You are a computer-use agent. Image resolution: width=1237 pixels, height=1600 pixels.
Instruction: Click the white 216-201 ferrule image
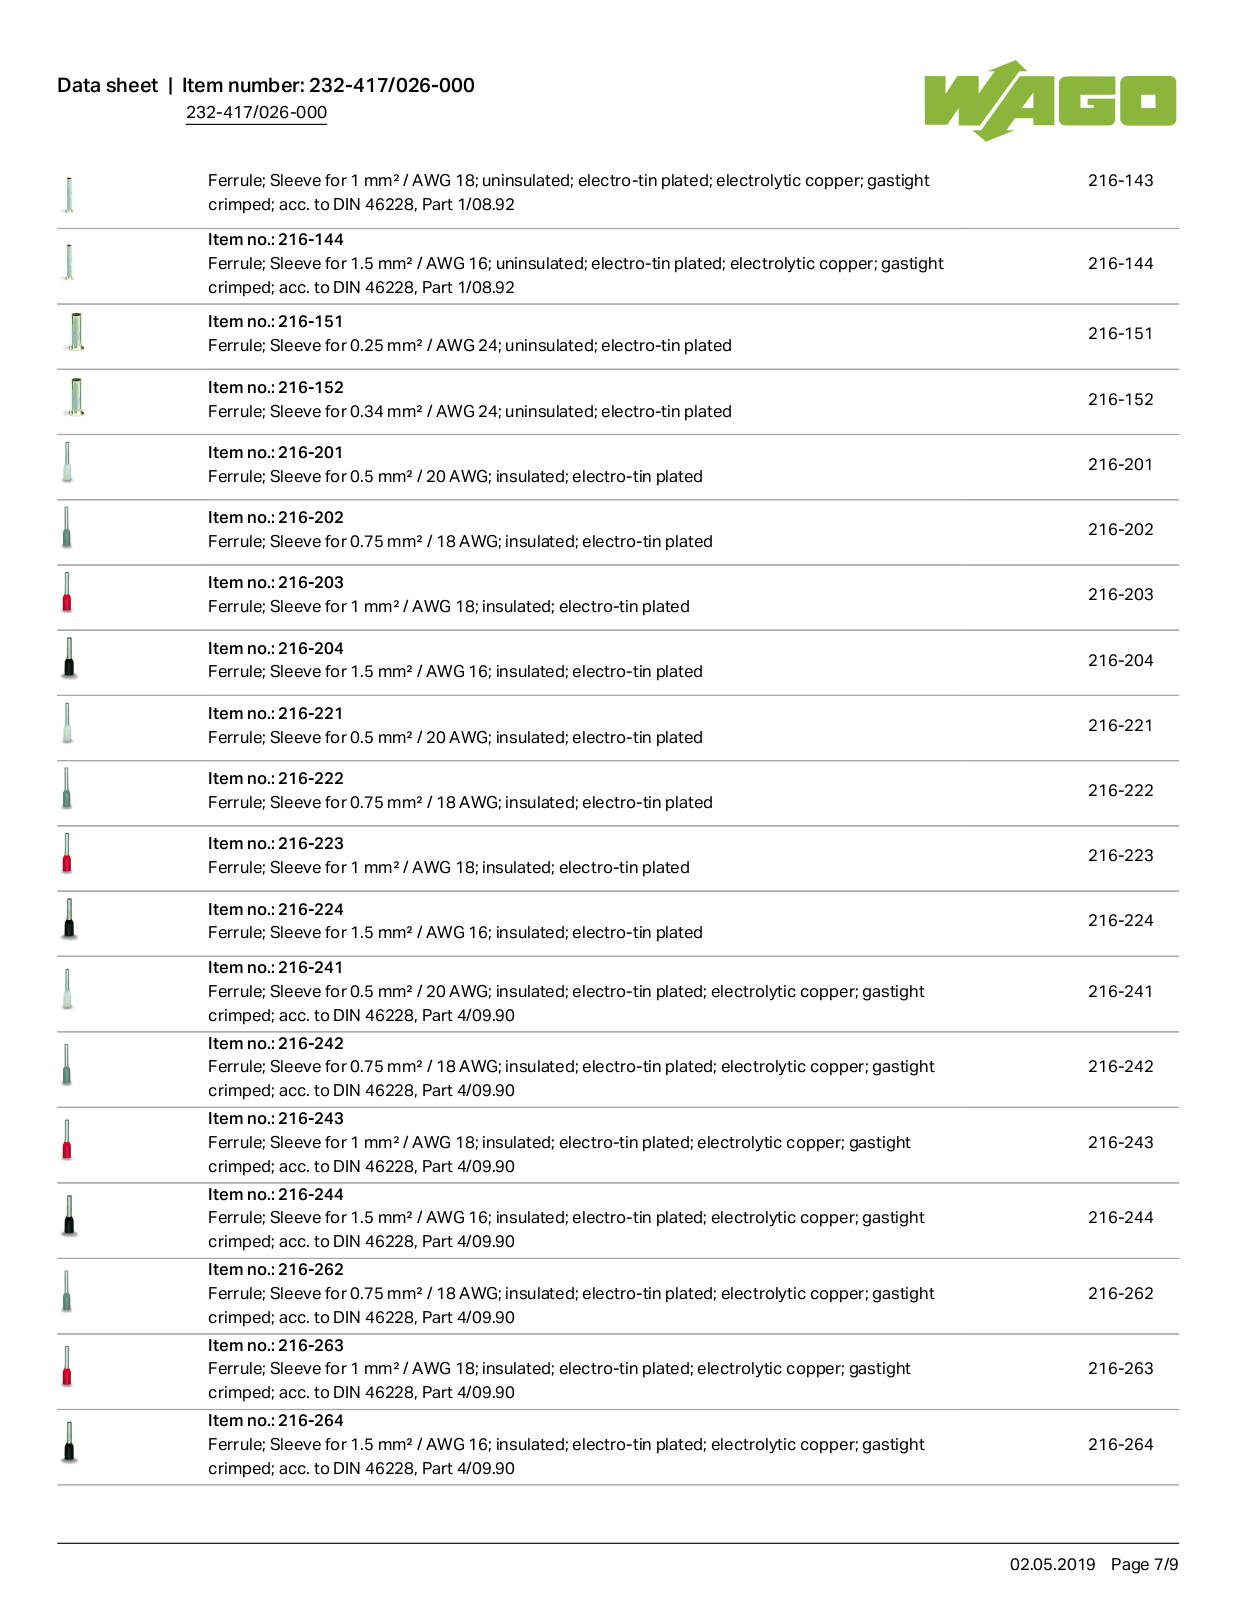pyautogui.click(x=67, y=463)
